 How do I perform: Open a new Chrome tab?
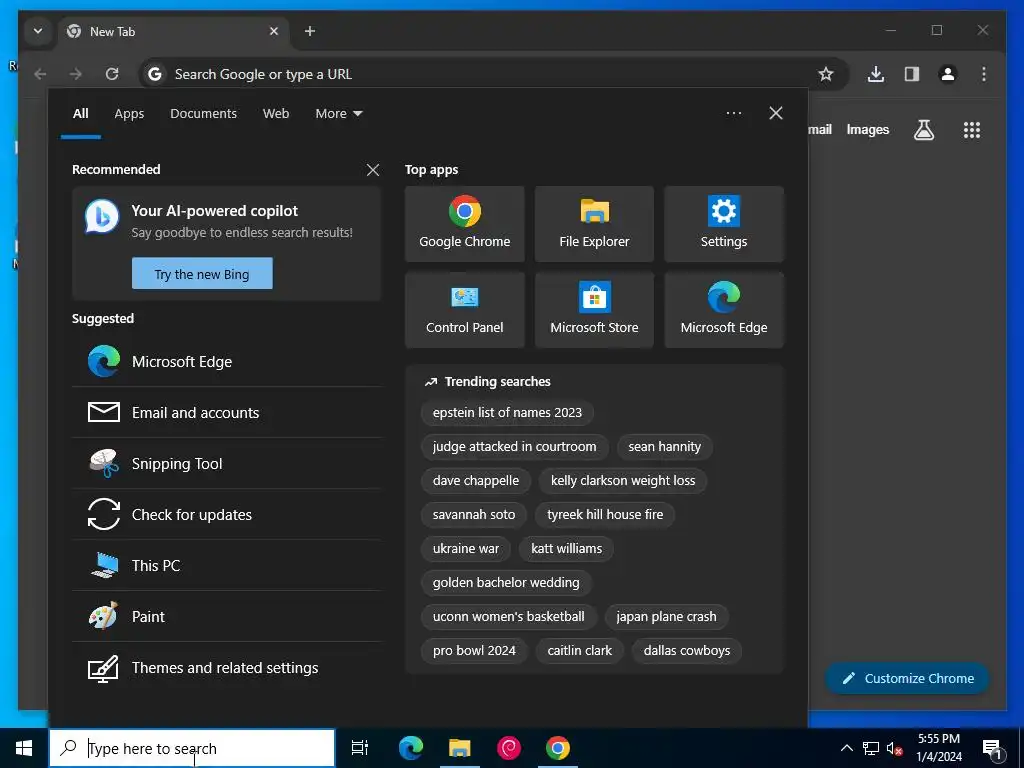[x=310, y=31]
